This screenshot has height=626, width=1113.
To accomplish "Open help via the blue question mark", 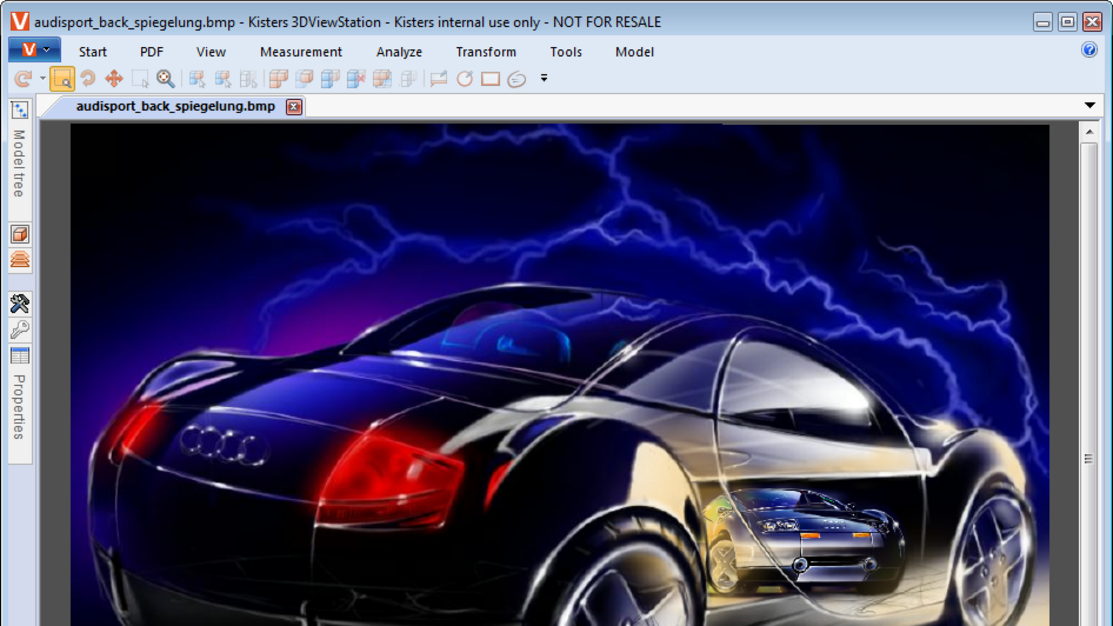I will click(x=1090, y=50).
